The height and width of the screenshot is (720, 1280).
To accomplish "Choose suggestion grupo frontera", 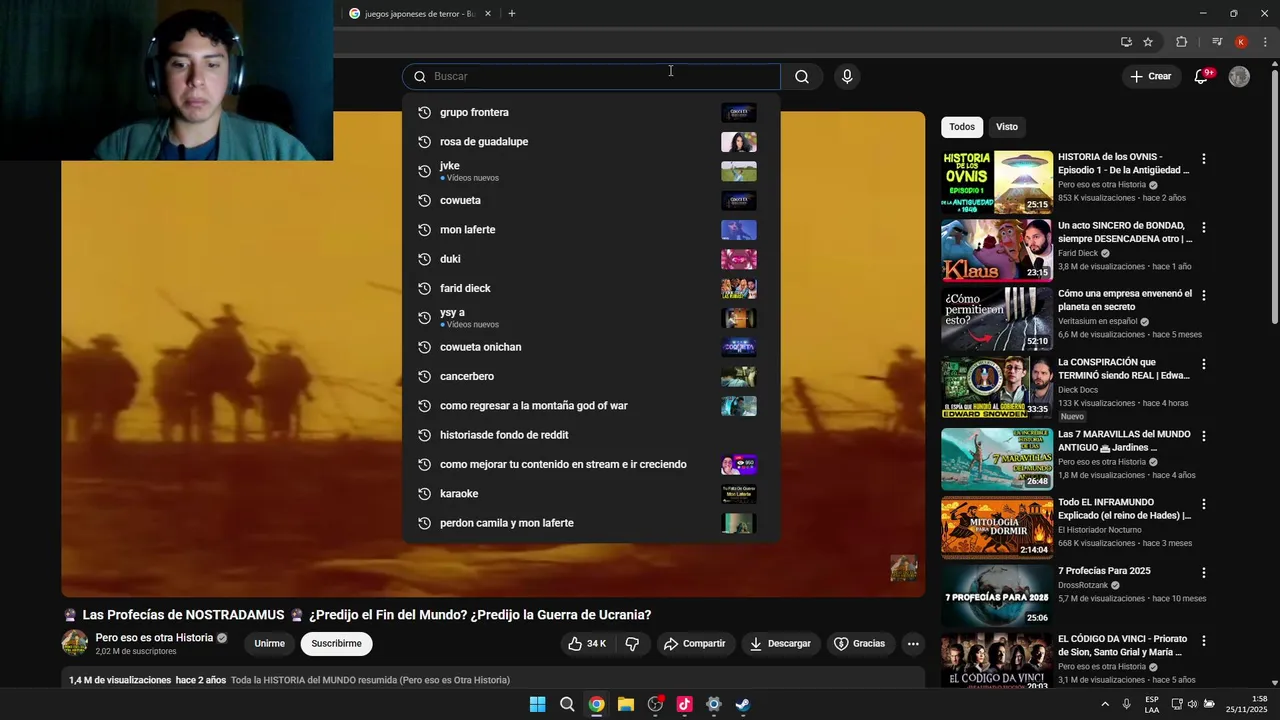I will tap(591, 112).
